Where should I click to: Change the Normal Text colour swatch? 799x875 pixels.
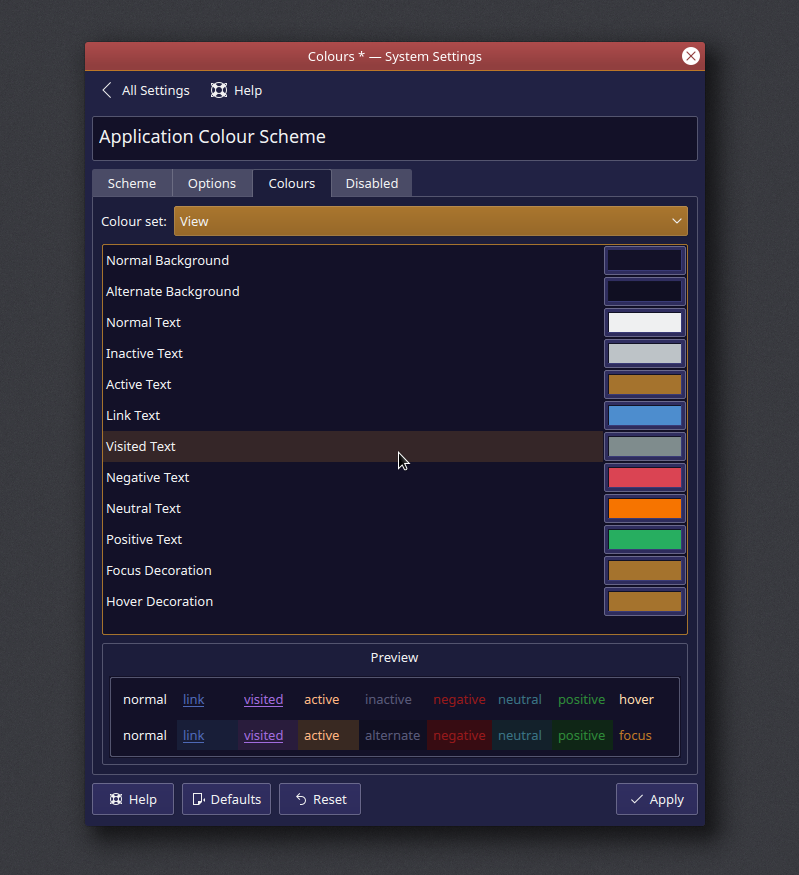point(645,323)
